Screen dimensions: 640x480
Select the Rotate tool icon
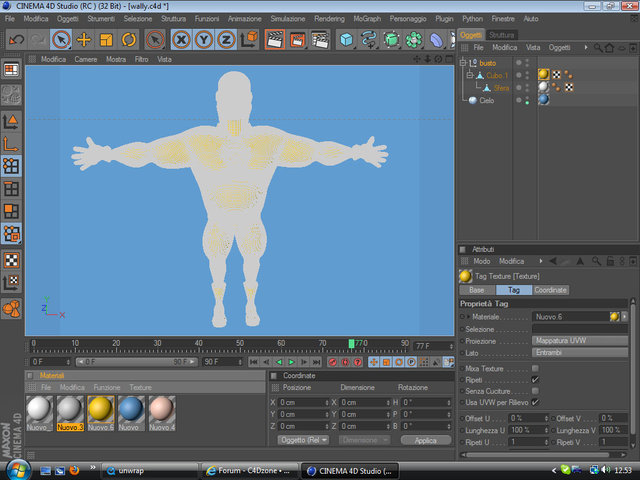pos(129,40)
